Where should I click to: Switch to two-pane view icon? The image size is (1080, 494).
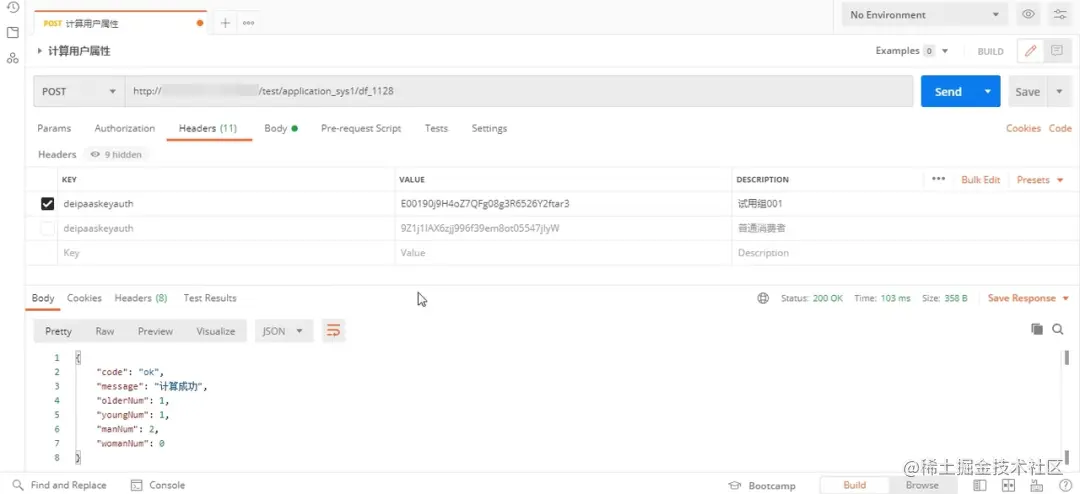(x=1008, y=485)
